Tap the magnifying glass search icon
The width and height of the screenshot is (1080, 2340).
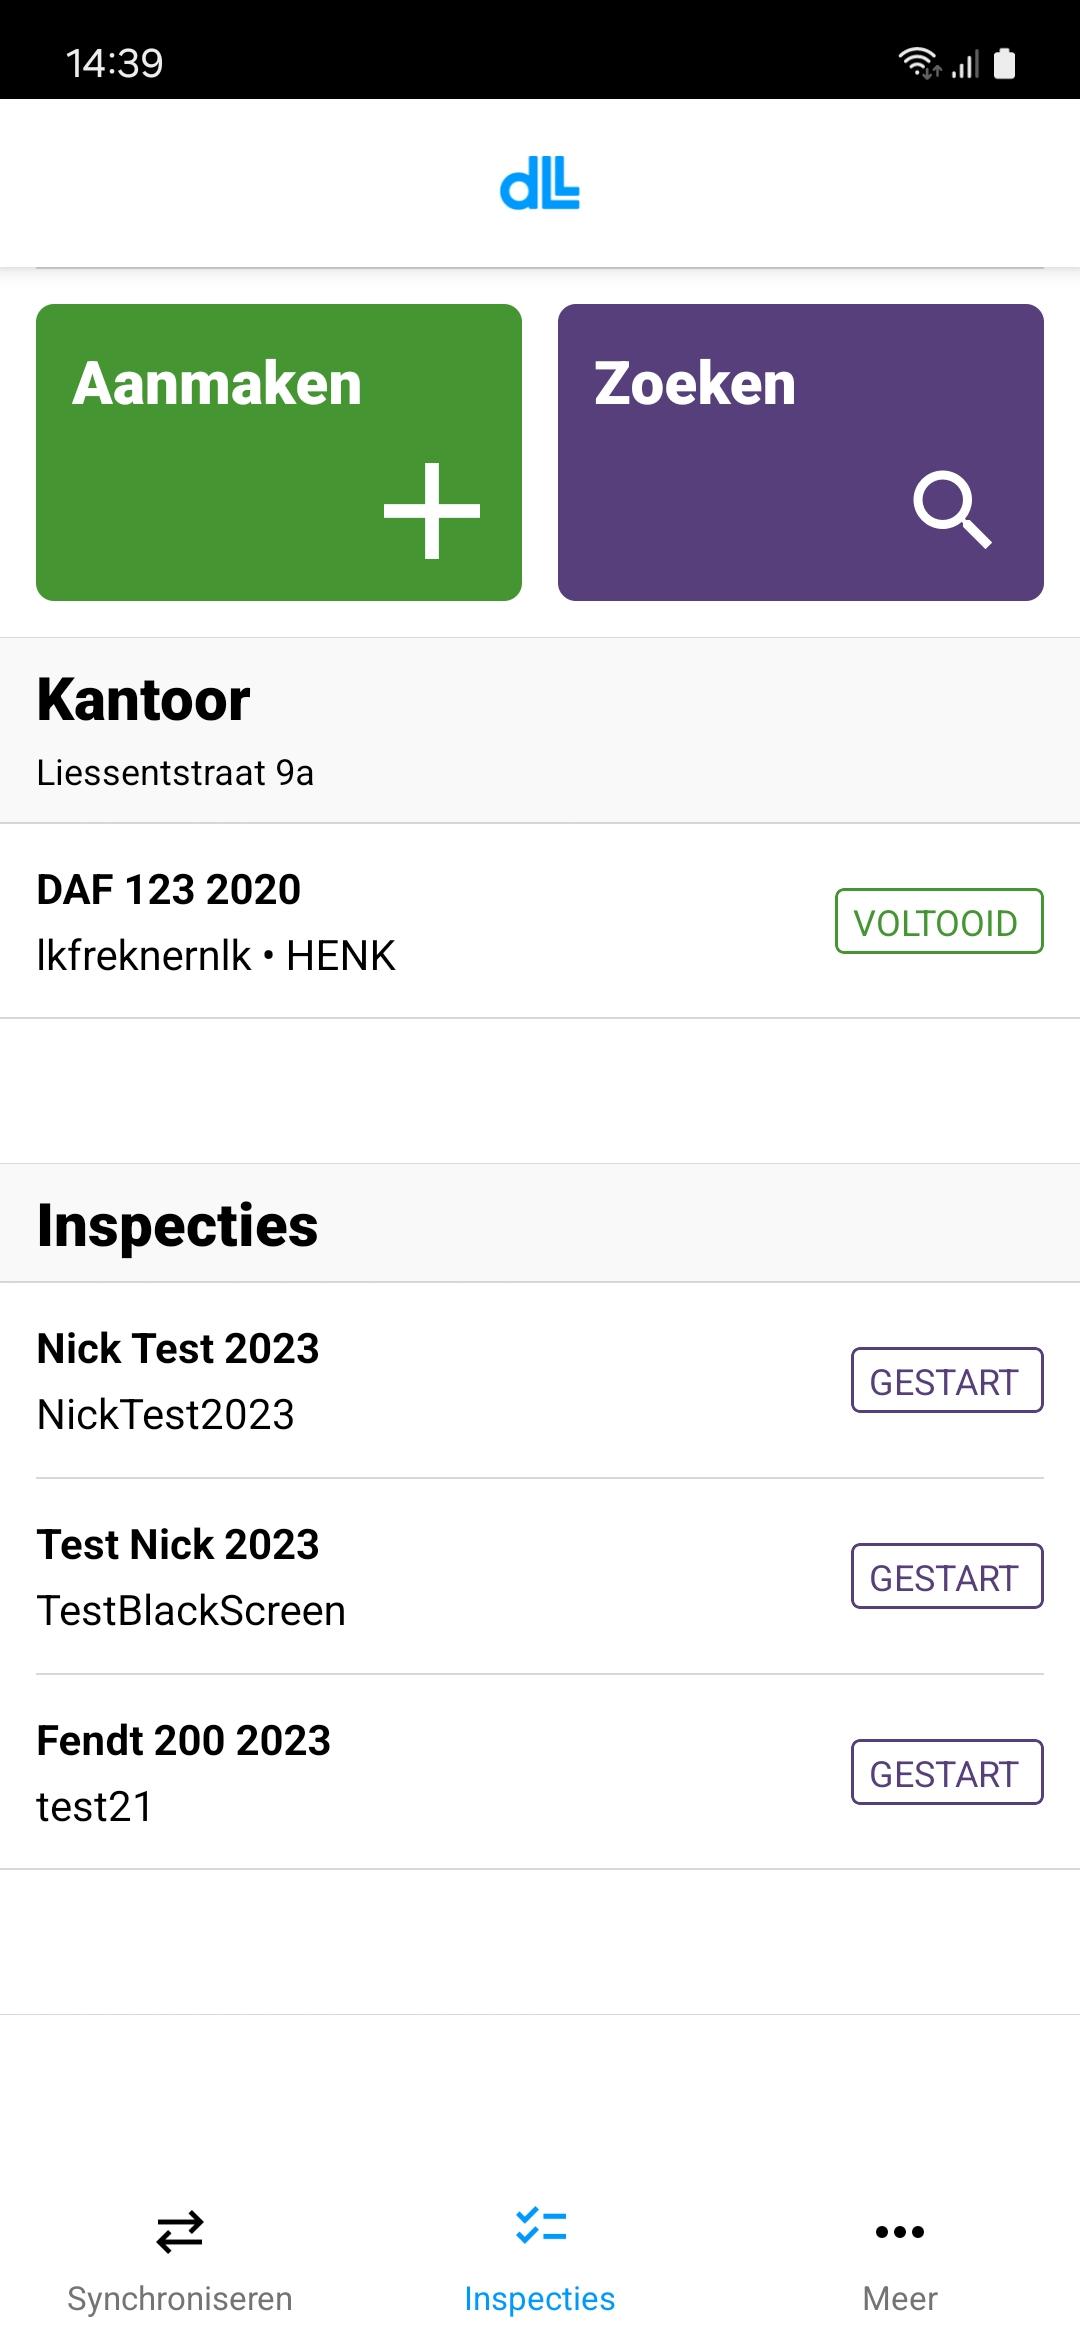[951, 509]
